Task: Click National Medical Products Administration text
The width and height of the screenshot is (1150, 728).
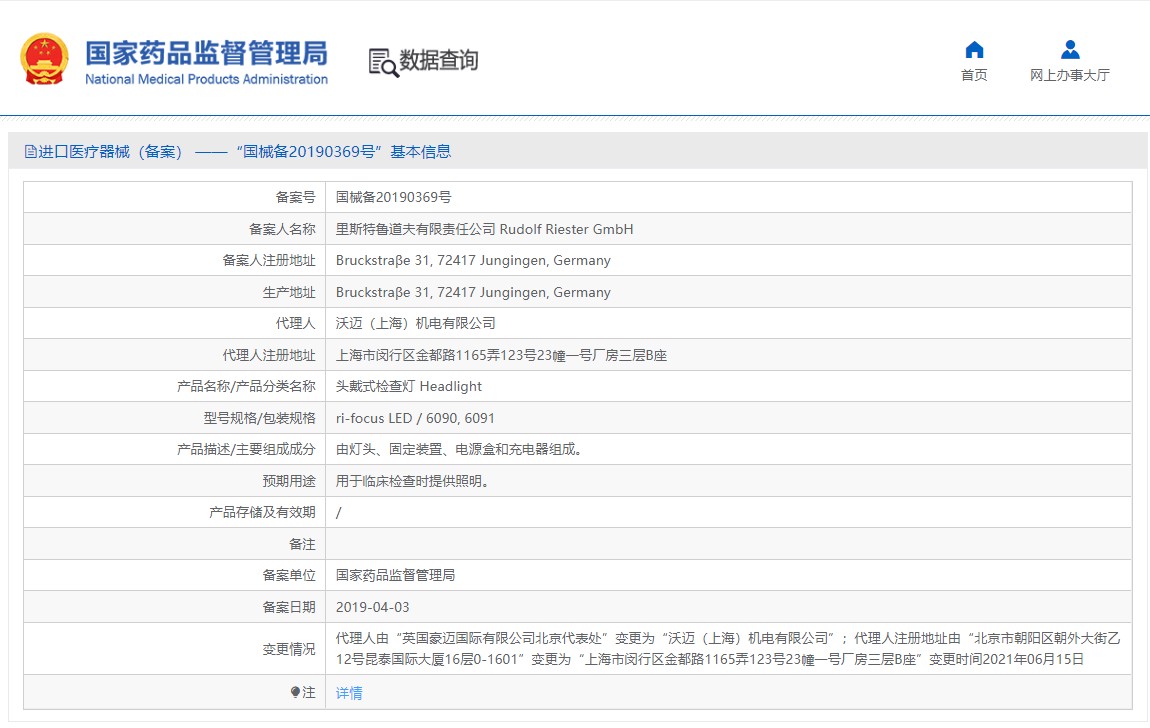Action: [206, 79]
